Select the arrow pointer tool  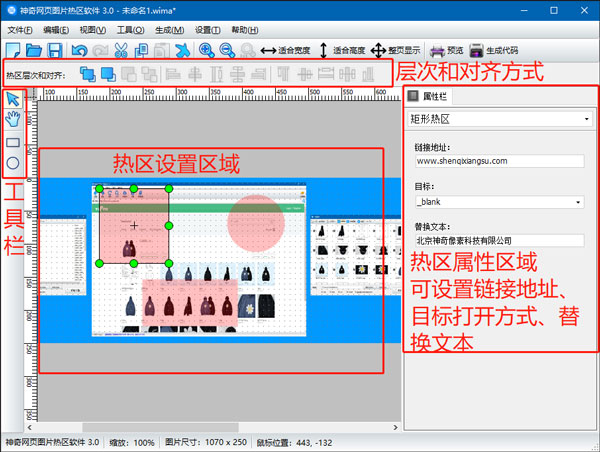click(x=13, y=100)
